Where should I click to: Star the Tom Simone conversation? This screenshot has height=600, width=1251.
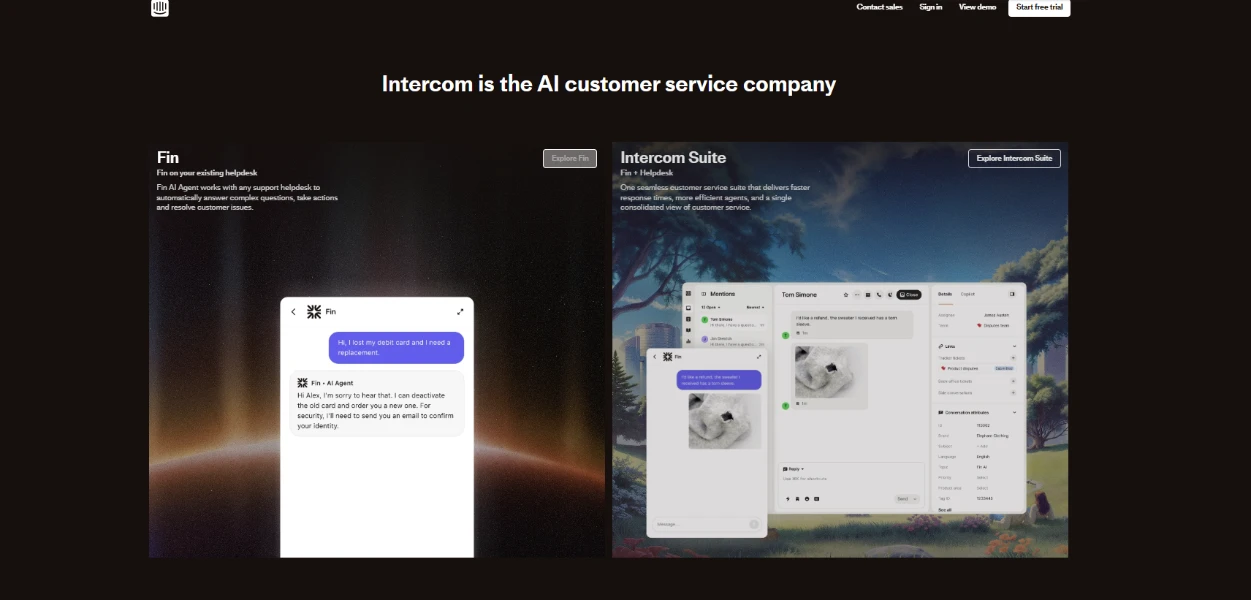pos(845,294)
